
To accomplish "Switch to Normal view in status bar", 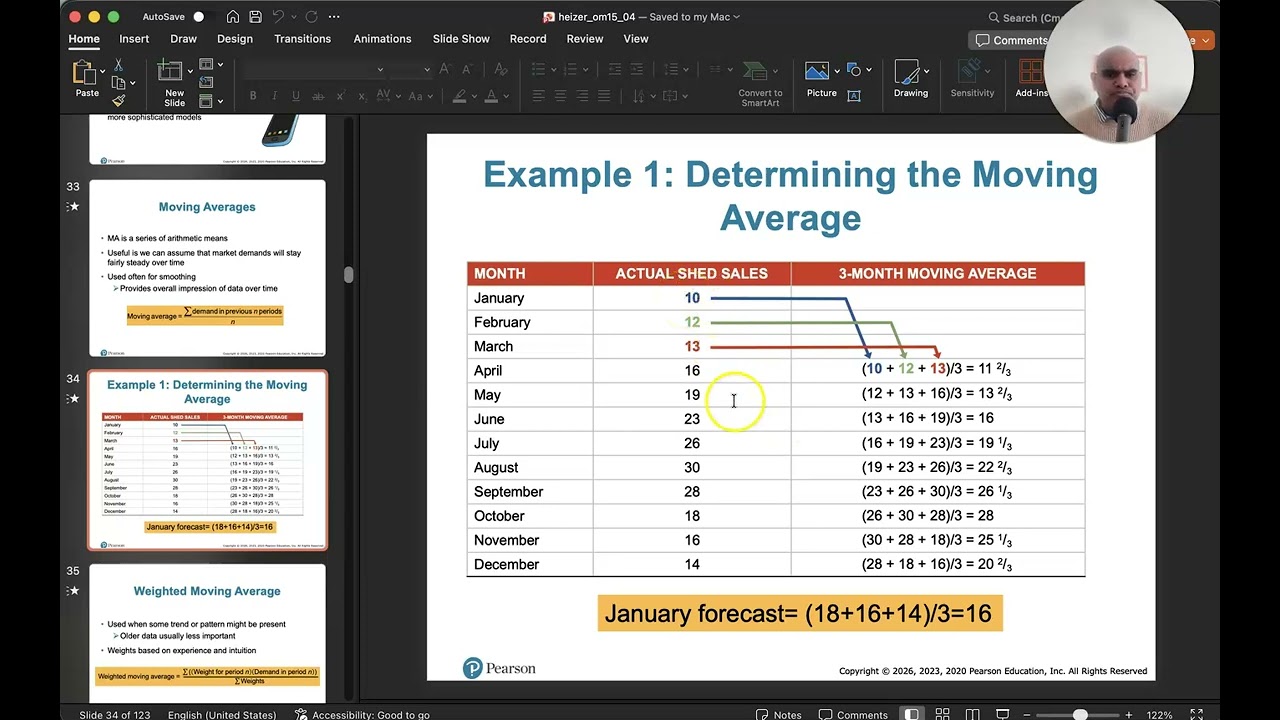I will 912,715.
